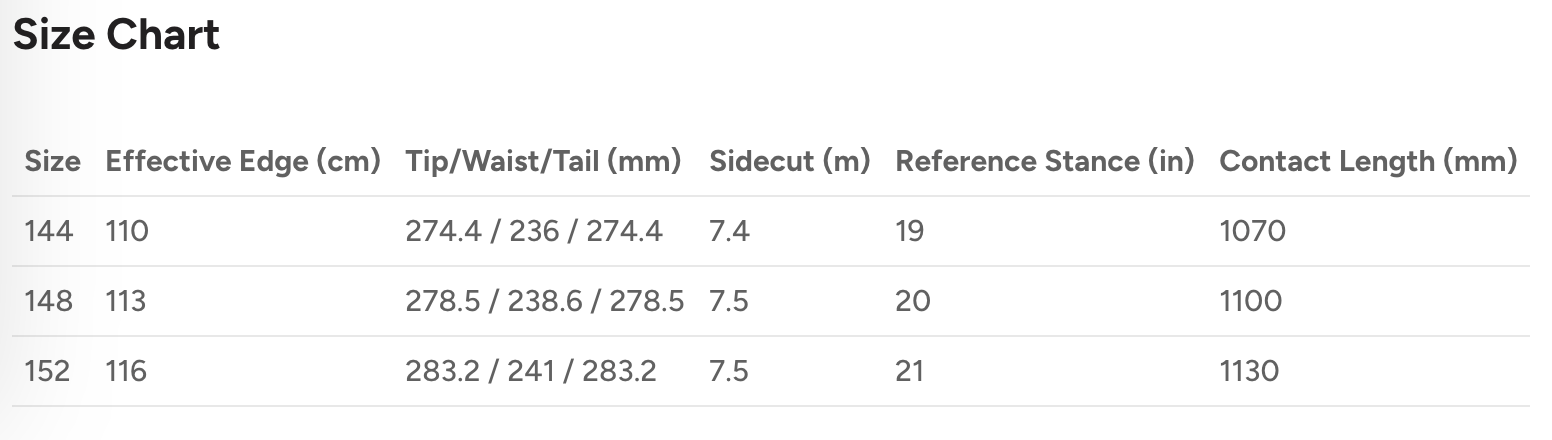Select the reference stance value 19
1552x440 pixels.
[x=910, y=232]
